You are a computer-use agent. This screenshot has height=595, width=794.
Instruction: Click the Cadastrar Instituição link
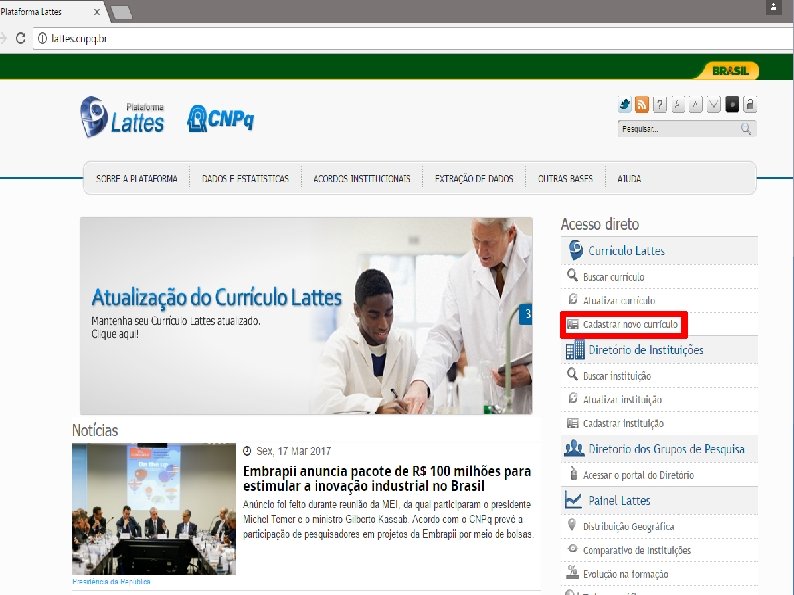pos(623,423)
